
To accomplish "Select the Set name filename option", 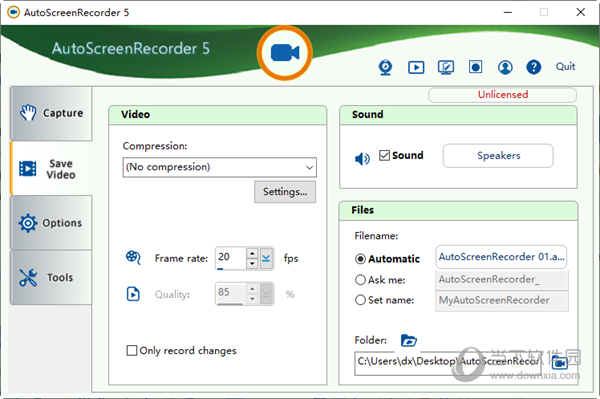I will pyautogui.click(x=360, y=300).
